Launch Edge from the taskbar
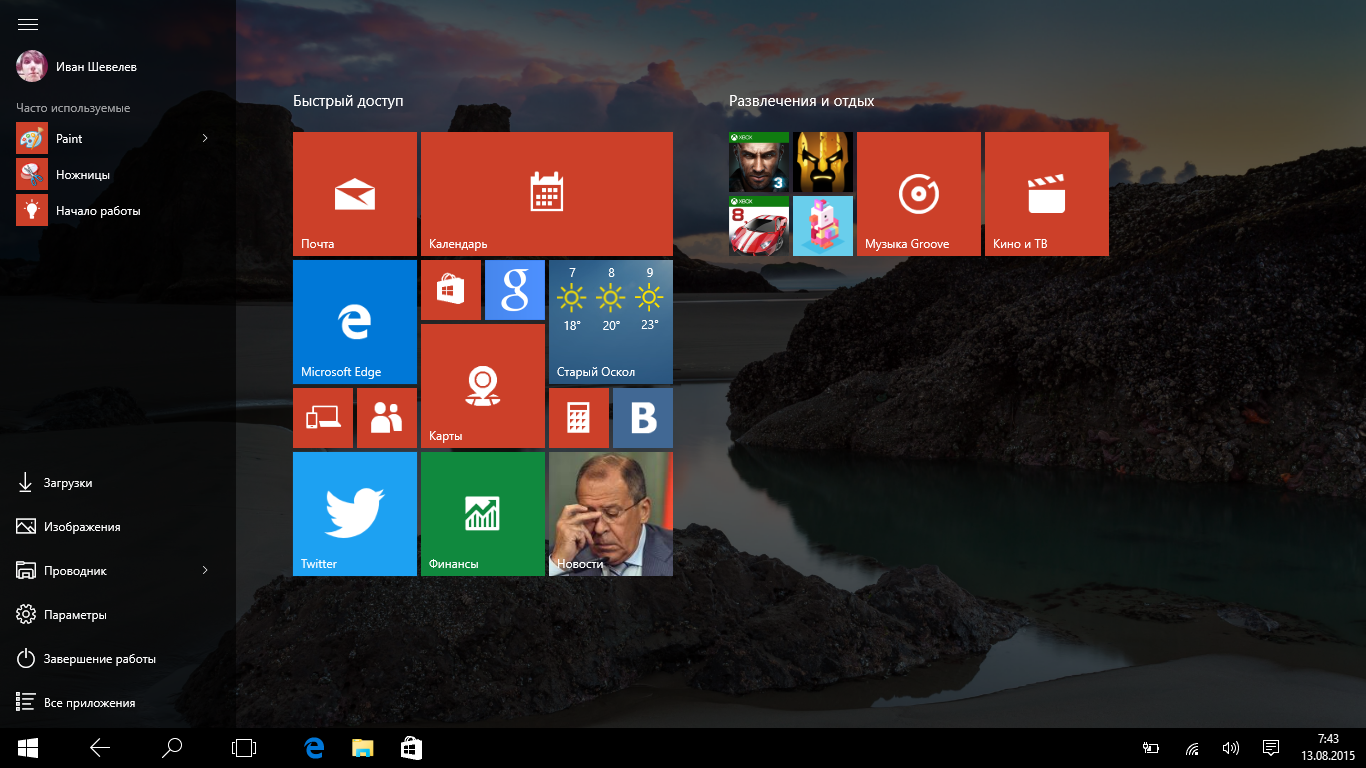Viewport: 1366px width, 768px height. 314,748
